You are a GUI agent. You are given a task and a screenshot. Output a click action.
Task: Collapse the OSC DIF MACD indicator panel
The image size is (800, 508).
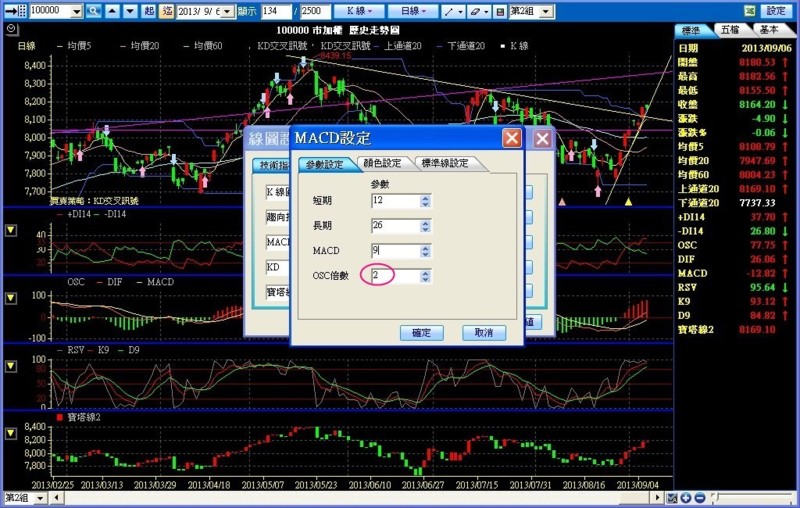coord(11,298)
